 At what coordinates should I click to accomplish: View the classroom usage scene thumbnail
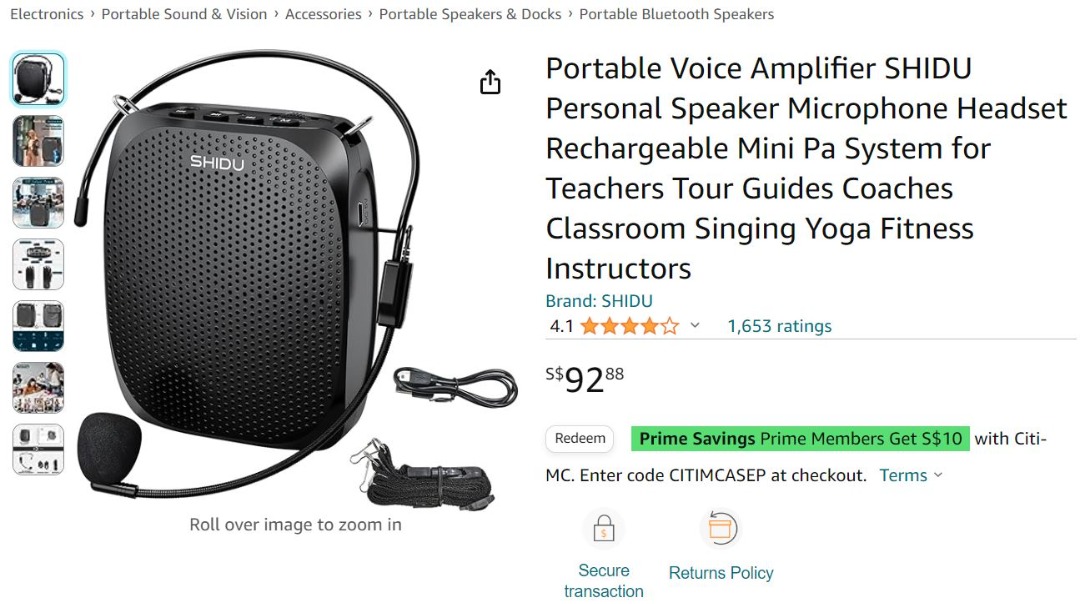(38, 200)
